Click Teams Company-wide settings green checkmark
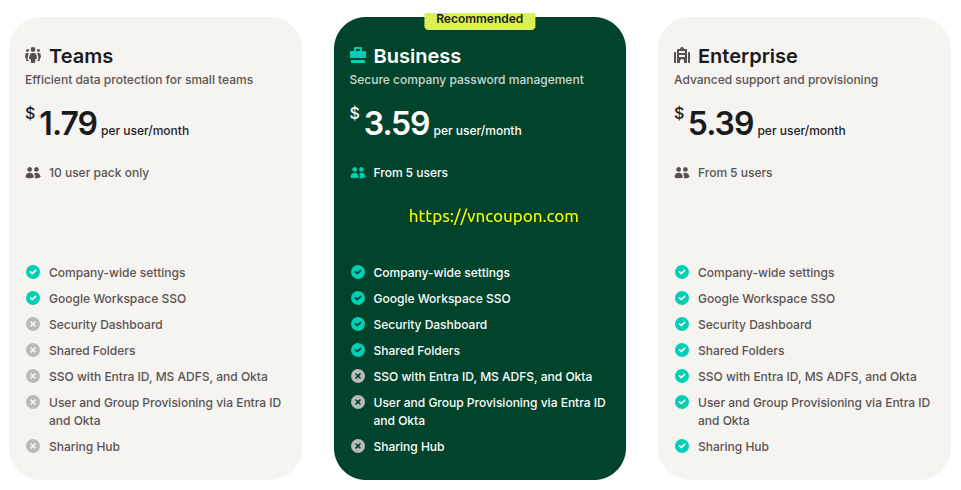 [33, 273]
